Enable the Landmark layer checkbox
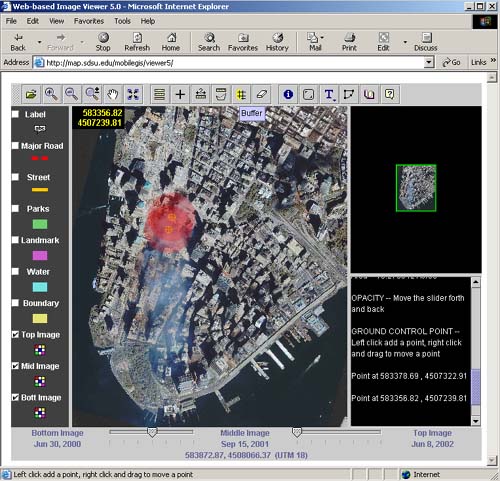500x481 pixels. 15,240
